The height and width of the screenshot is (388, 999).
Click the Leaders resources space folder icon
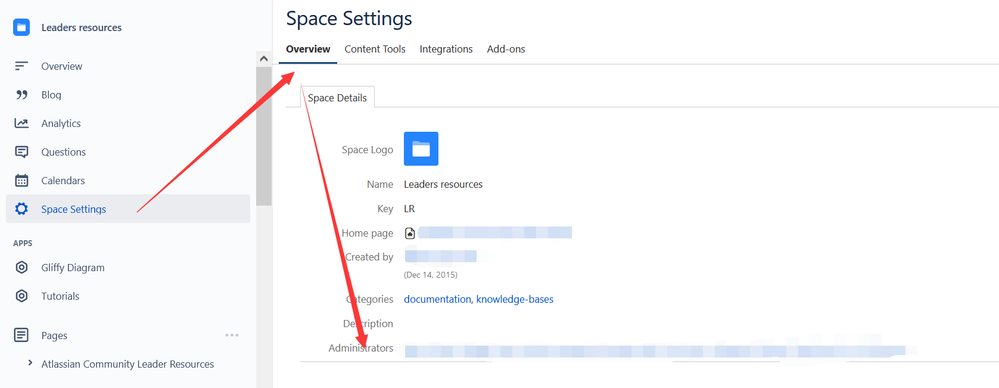click(22, 27)
